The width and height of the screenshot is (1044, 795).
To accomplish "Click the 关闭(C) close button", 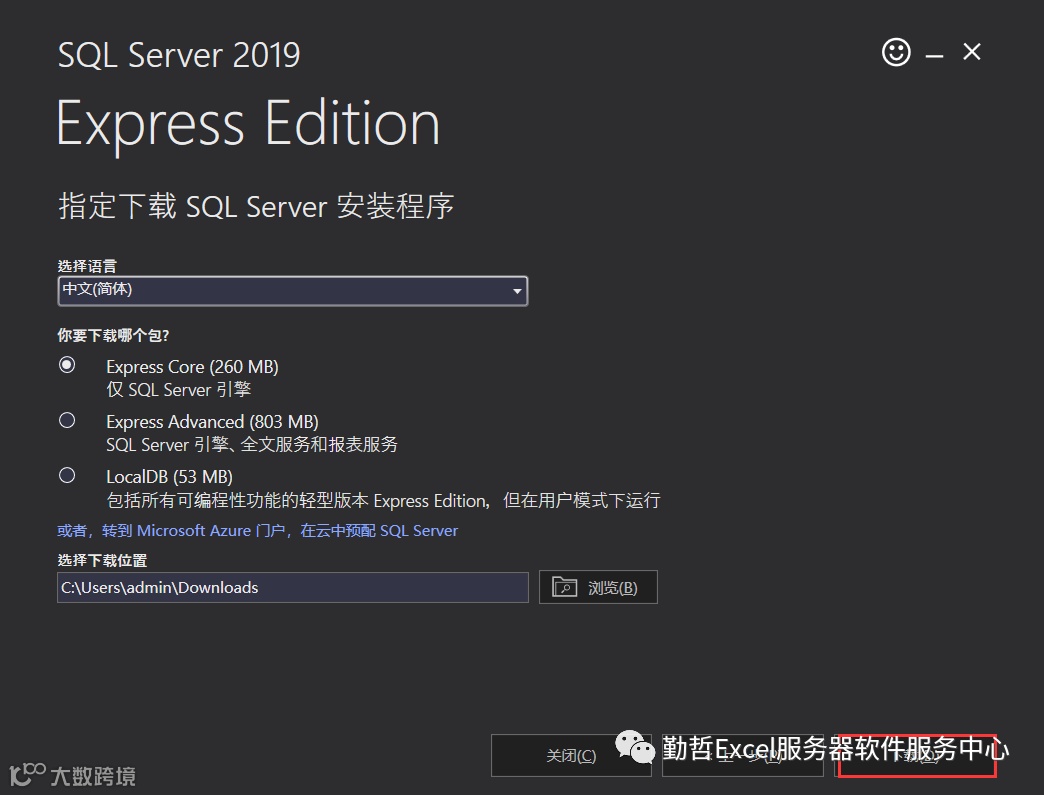I will click(x=571, y=755).
